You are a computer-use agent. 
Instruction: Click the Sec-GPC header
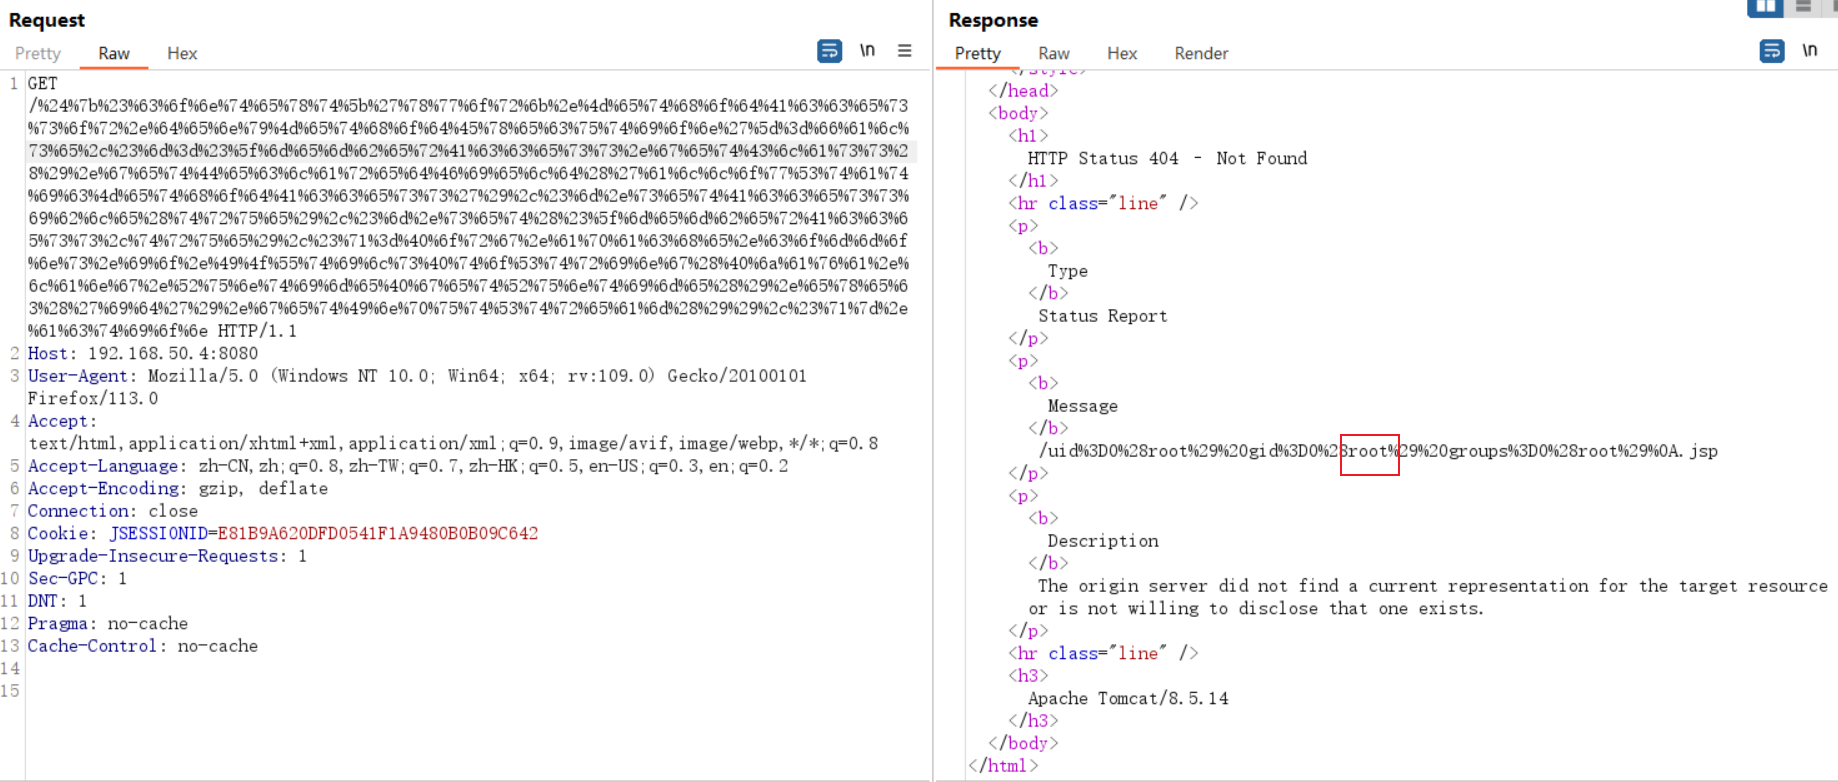77,578
